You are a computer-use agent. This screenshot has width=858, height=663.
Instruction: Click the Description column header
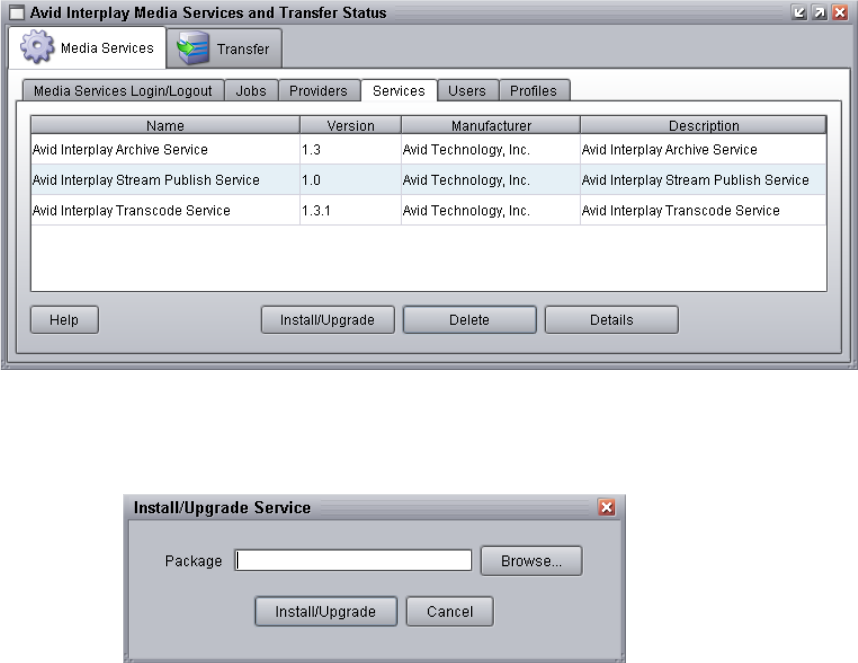[703, 125]
